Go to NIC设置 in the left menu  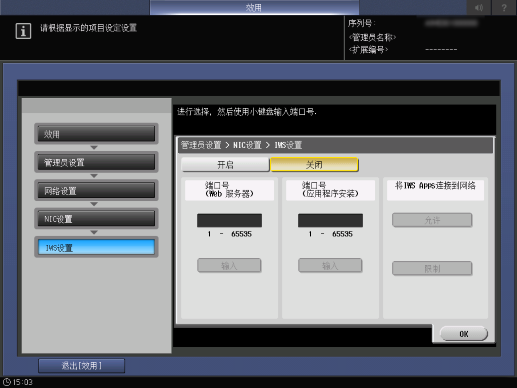[96, 219]
